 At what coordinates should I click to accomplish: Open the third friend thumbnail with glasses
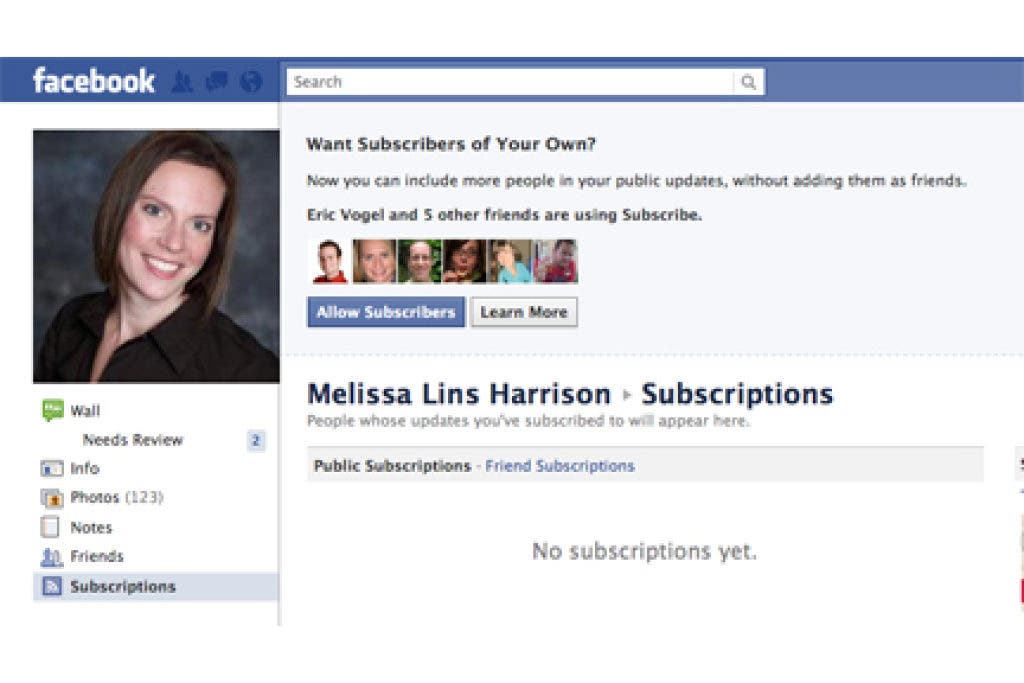pos(419,261)
